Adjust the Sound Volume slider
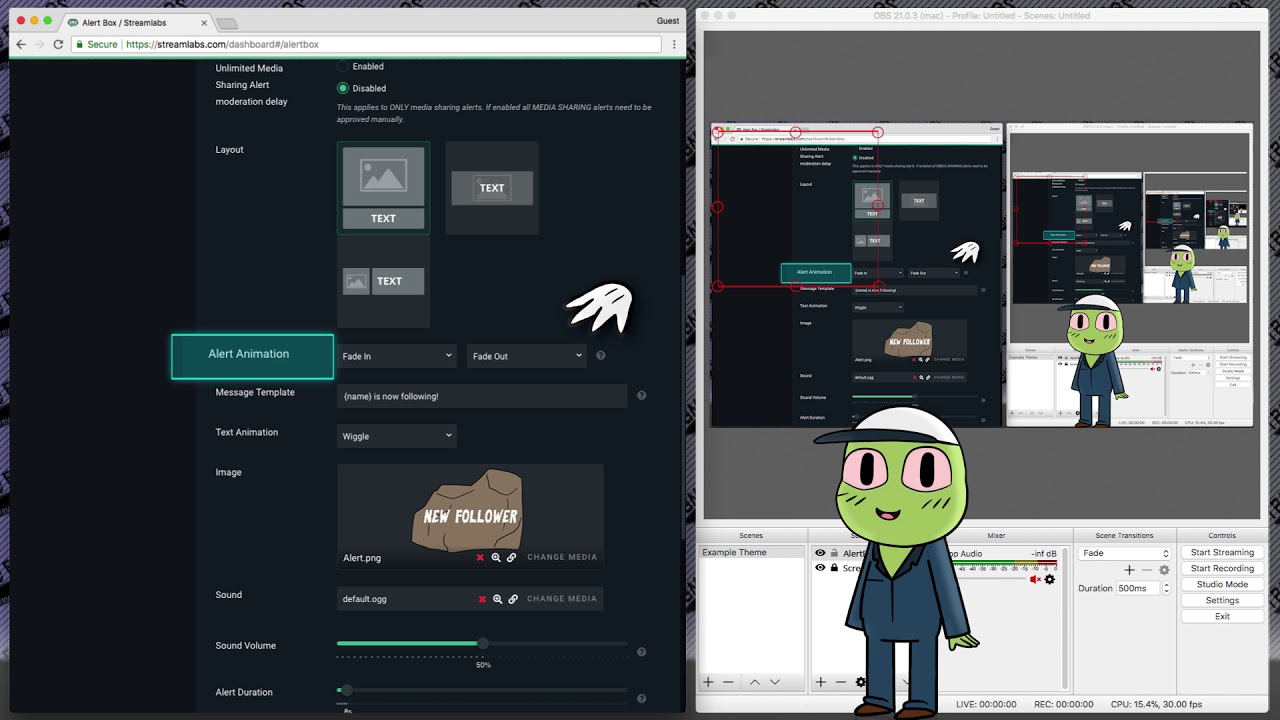This screenshot has width=1280, height=720. point(483,644)
